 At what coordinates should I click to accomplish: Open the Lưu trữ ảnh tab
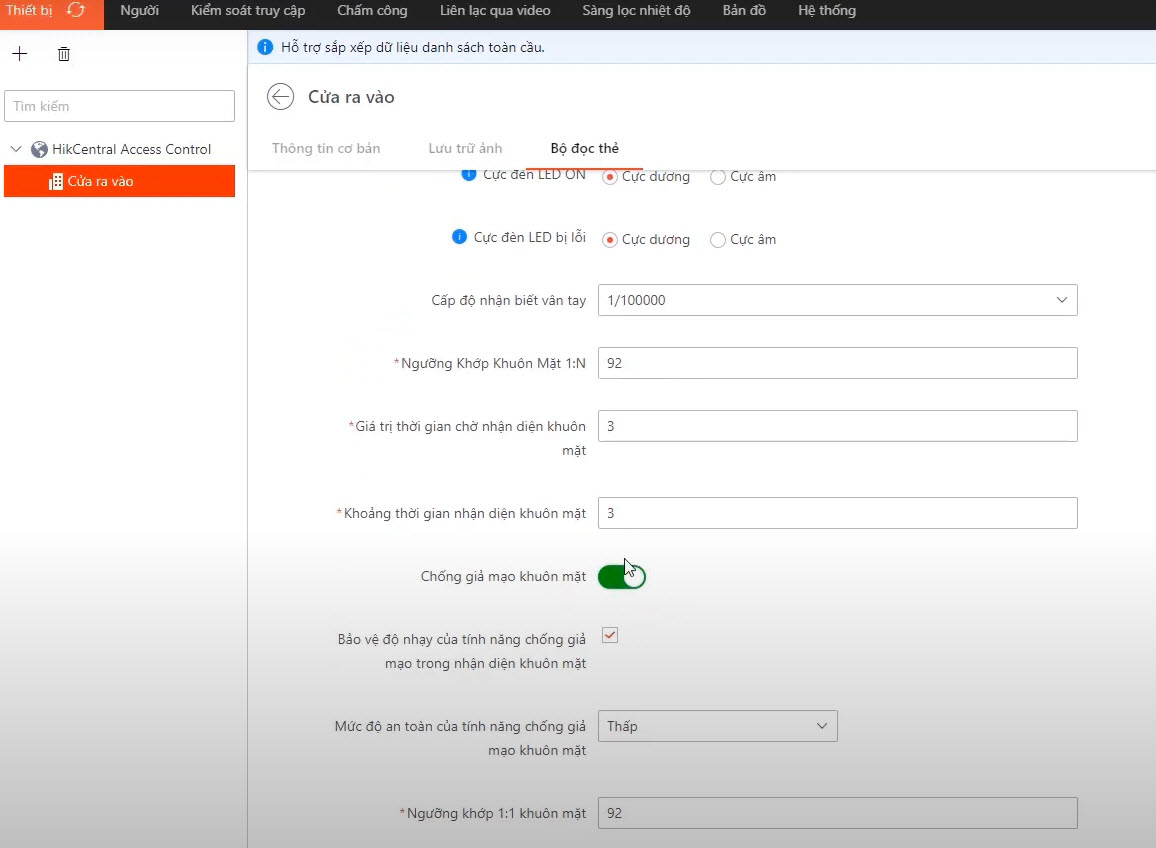click(465, 148)
